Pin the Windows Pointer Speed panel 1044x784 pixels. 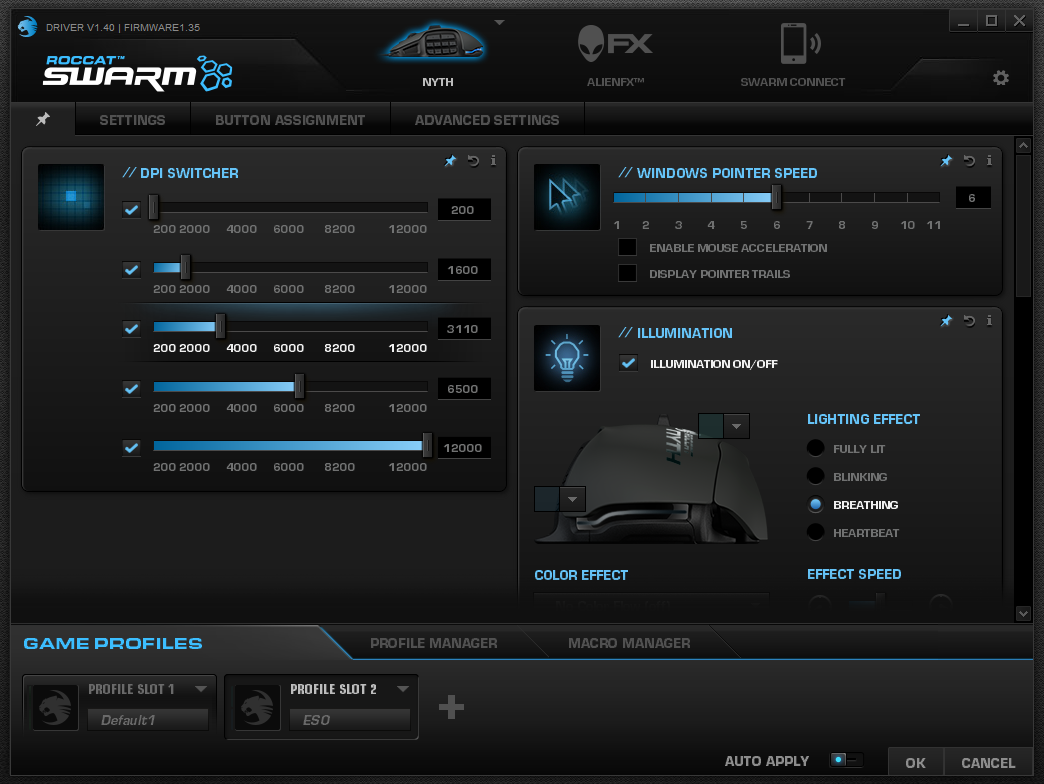pyautogui.click(x=946, y=160)
